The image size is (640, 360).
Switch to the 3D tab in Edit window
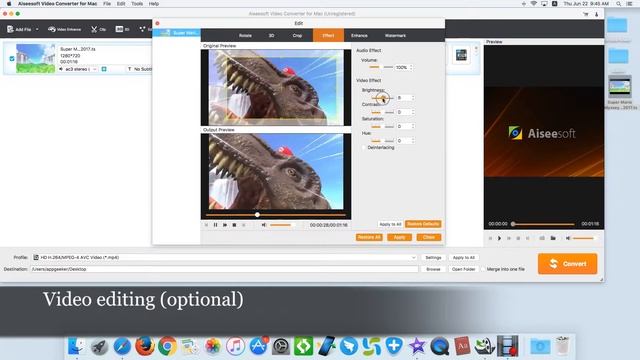tap(271, 36)
